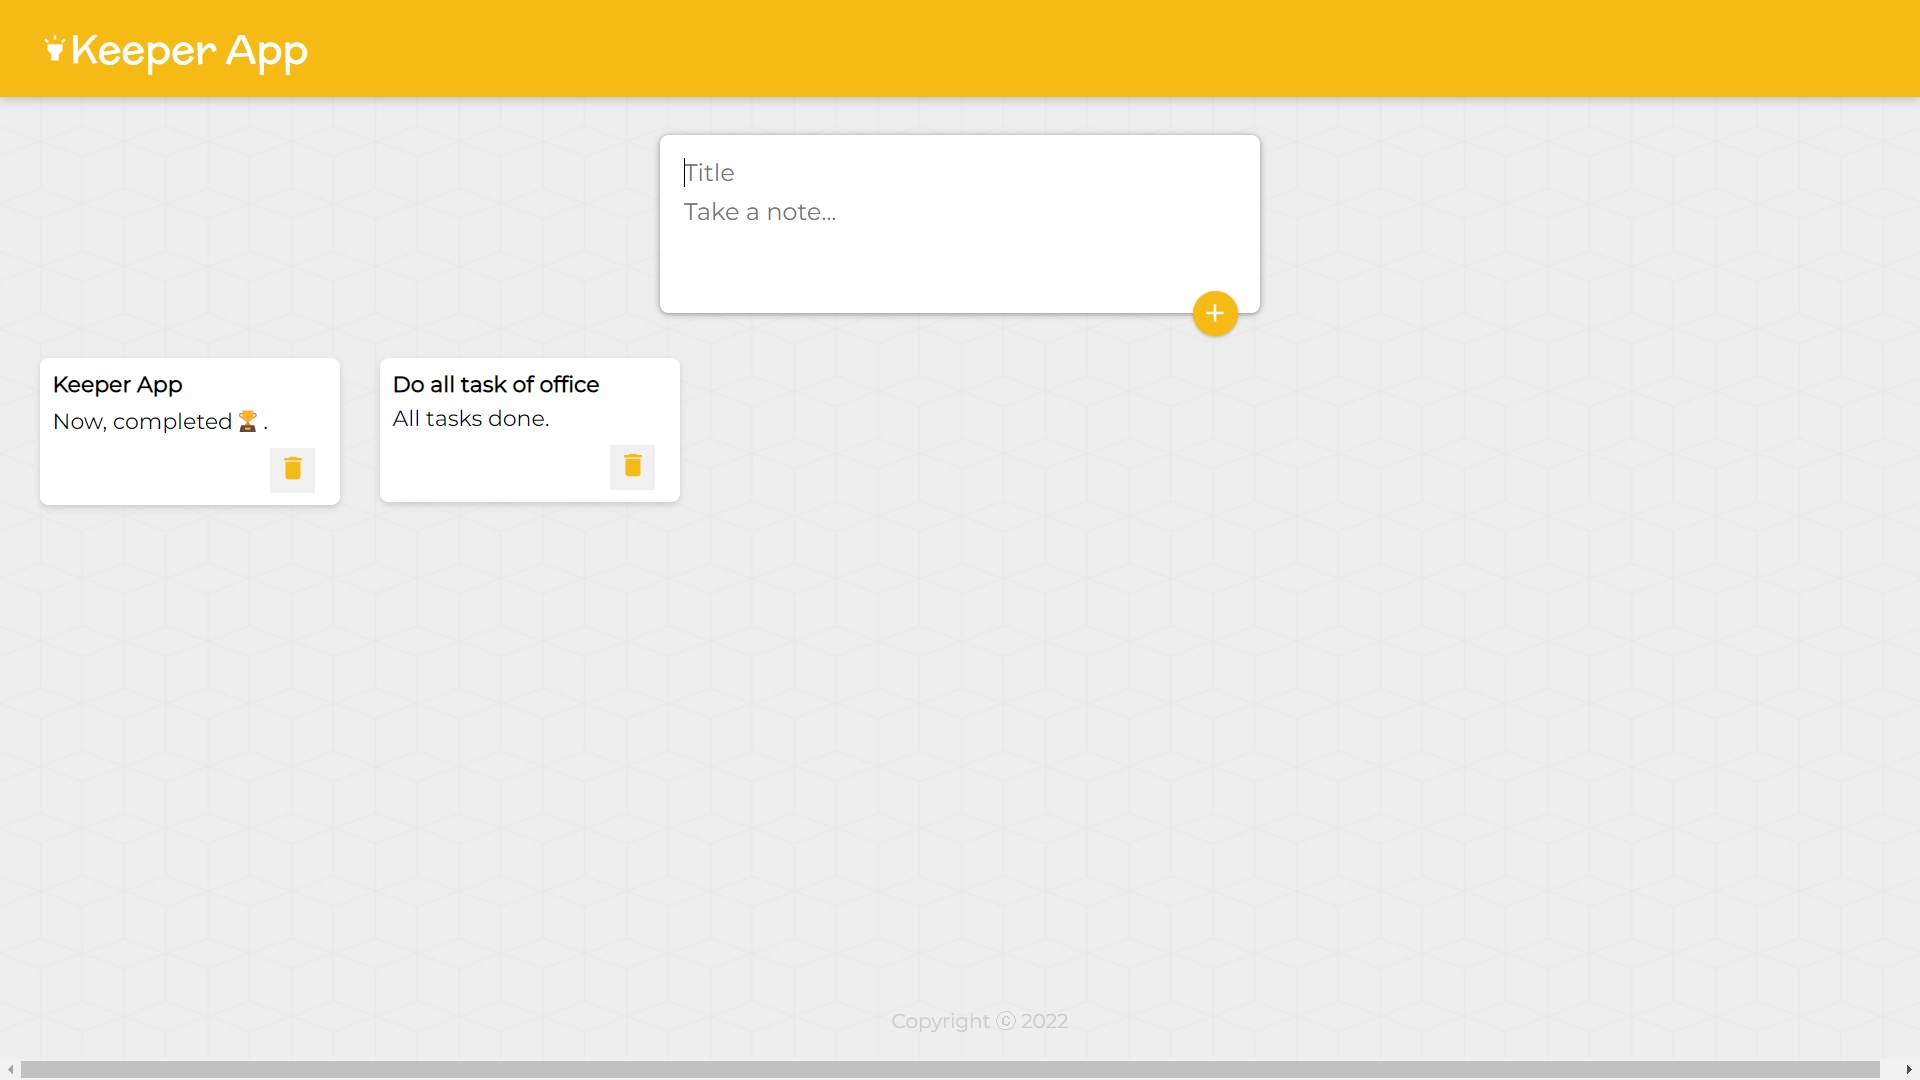Click the trophy emoji in the note
This screenshot has width=1920, height=1080.
click(x=248, y=422)
